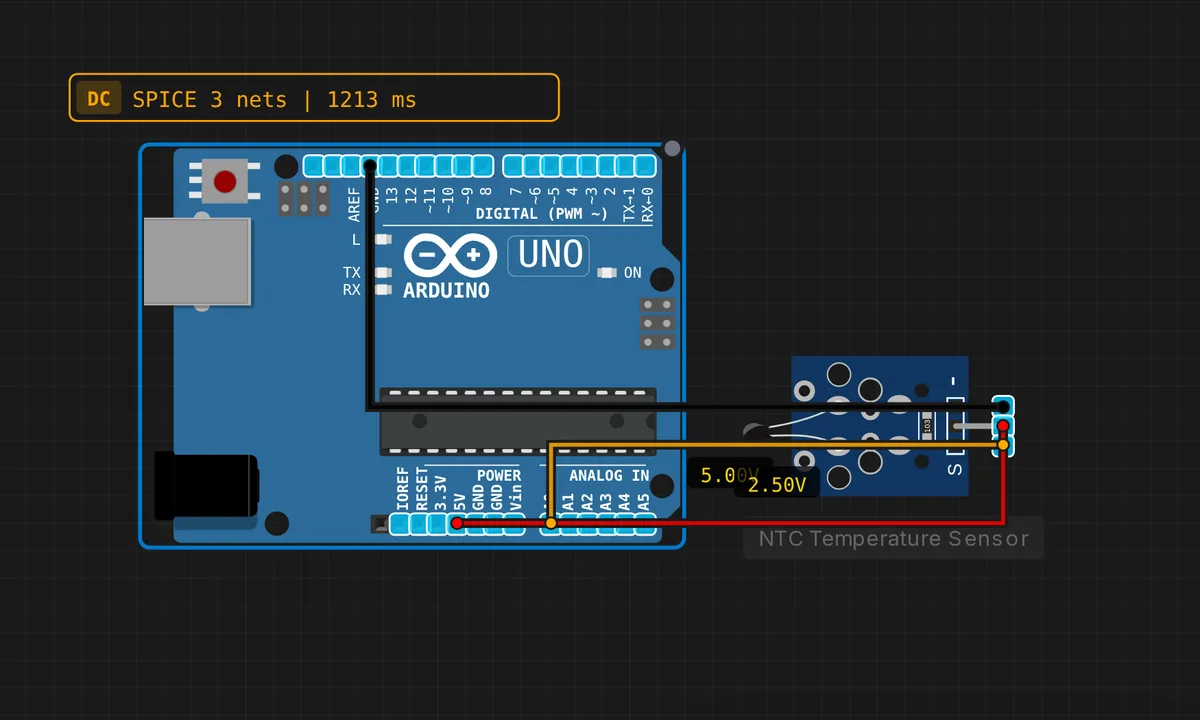The image size is (1200, 720).
Task: Select the IOREF power pin
Action: point(400,524)
